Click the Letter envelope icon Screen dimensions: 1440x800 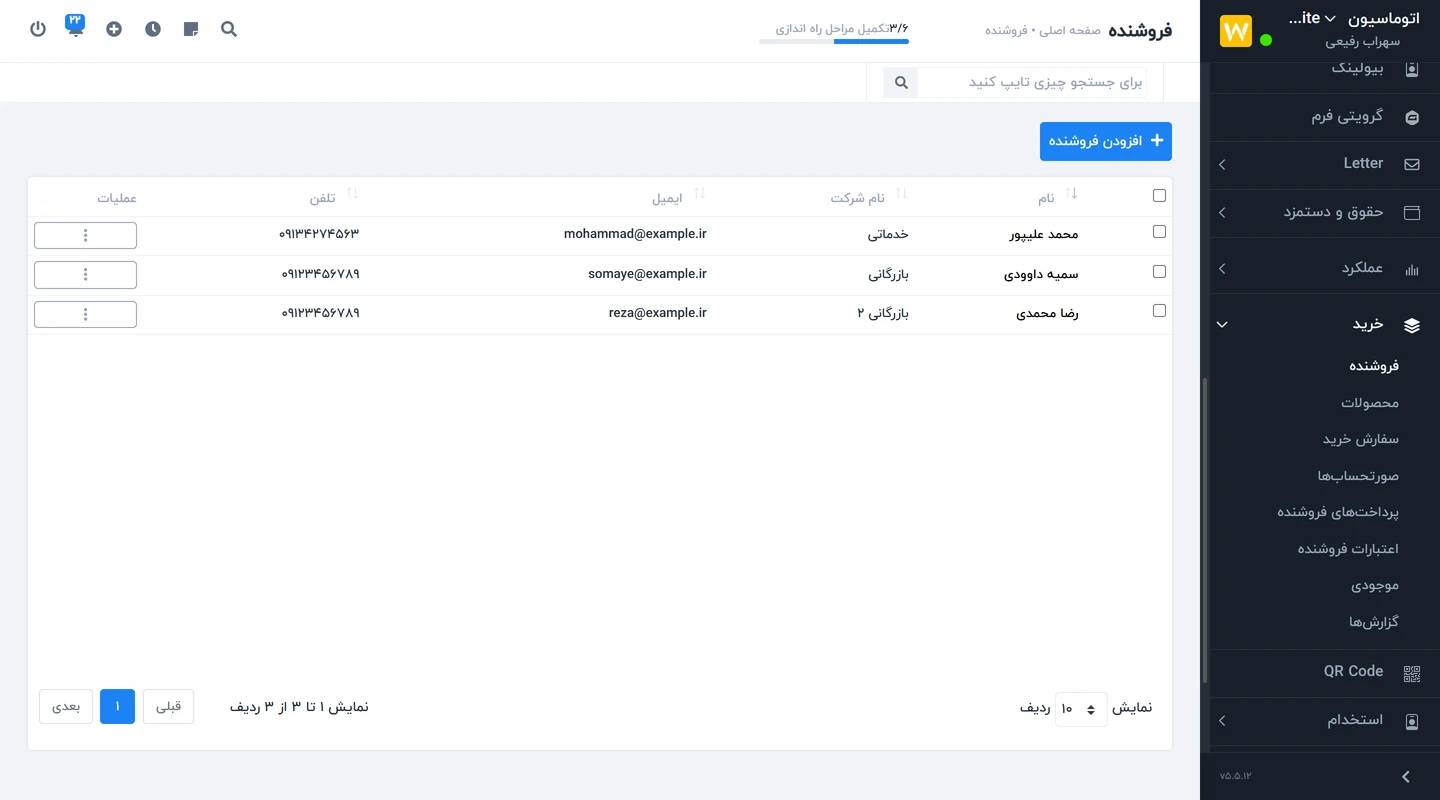(1412, 164)
